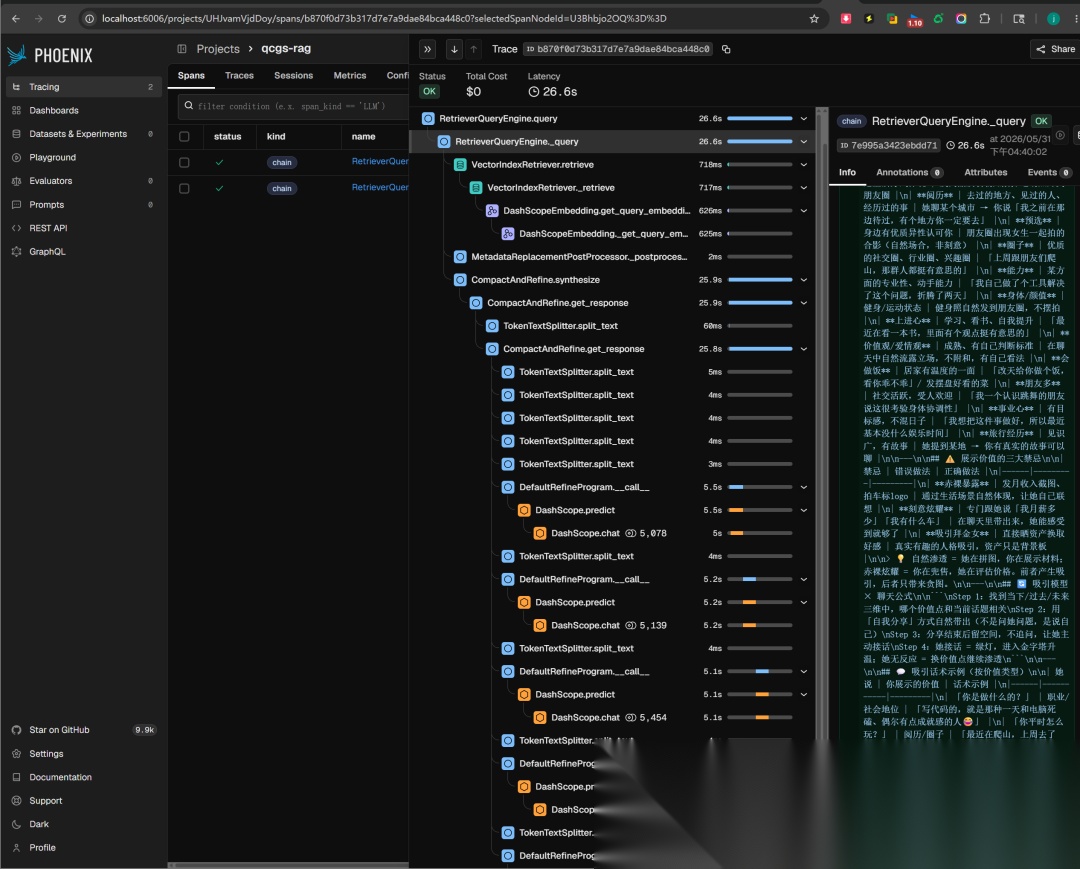1080x869 pixels.
Task: Click retriever icon of VectorIndexRetriever.retrieve
Action: point(460,165)
